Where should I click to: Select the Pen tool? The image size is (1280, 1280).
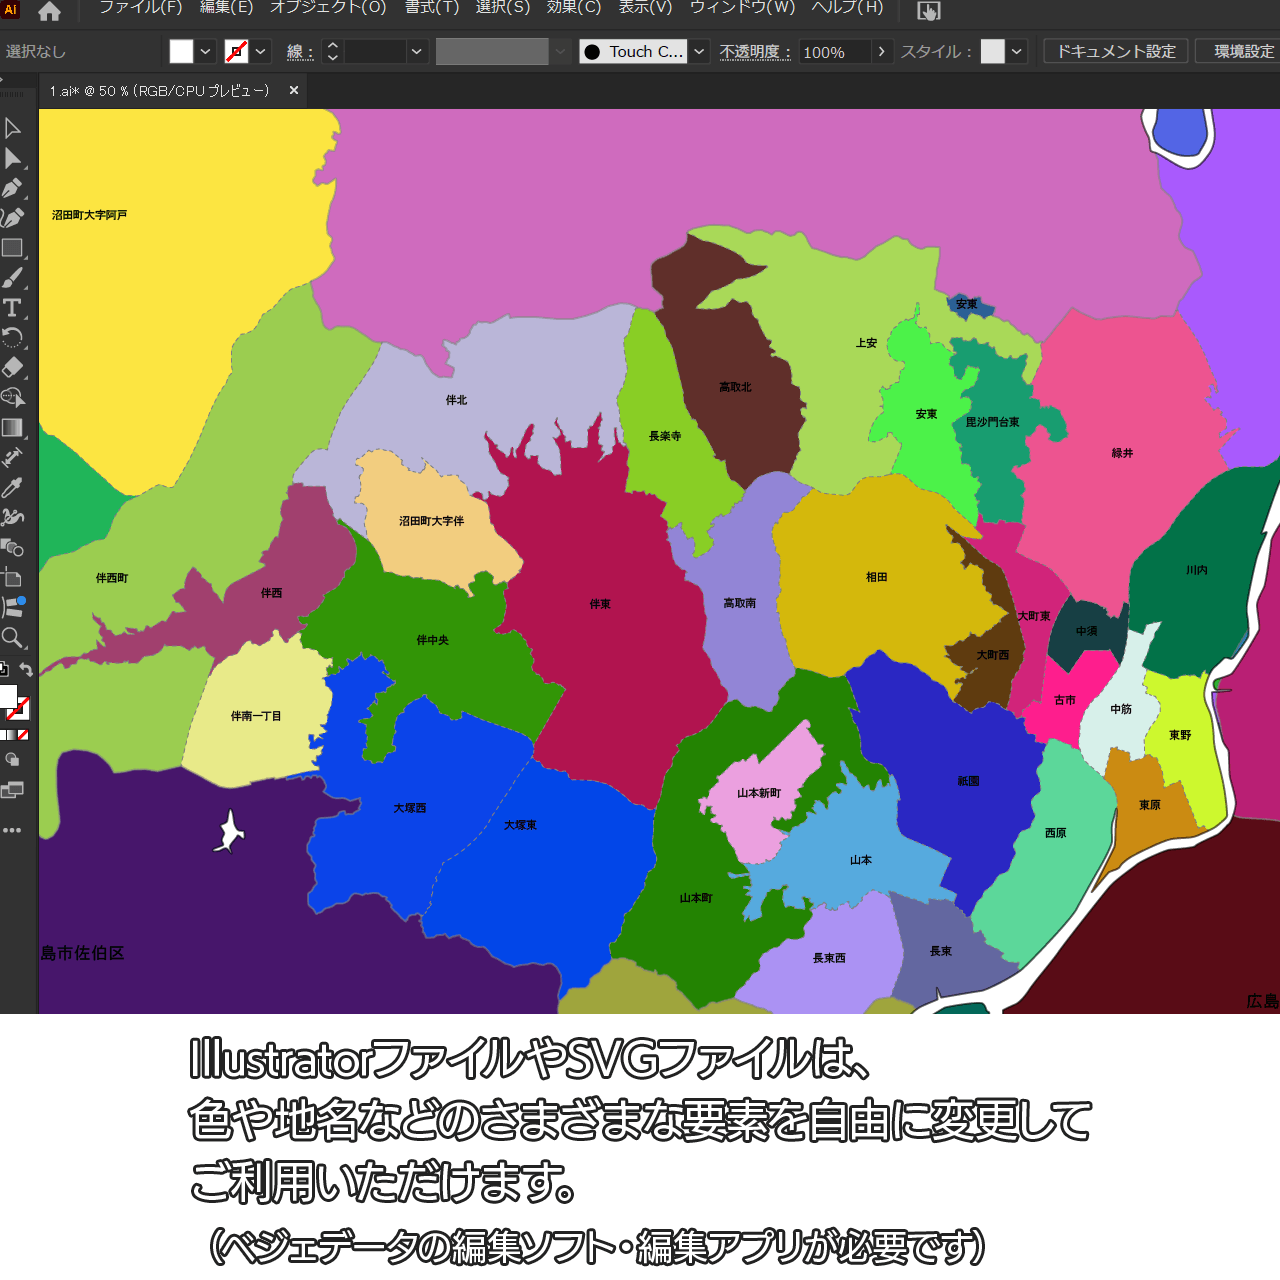[x=12, y=188]
